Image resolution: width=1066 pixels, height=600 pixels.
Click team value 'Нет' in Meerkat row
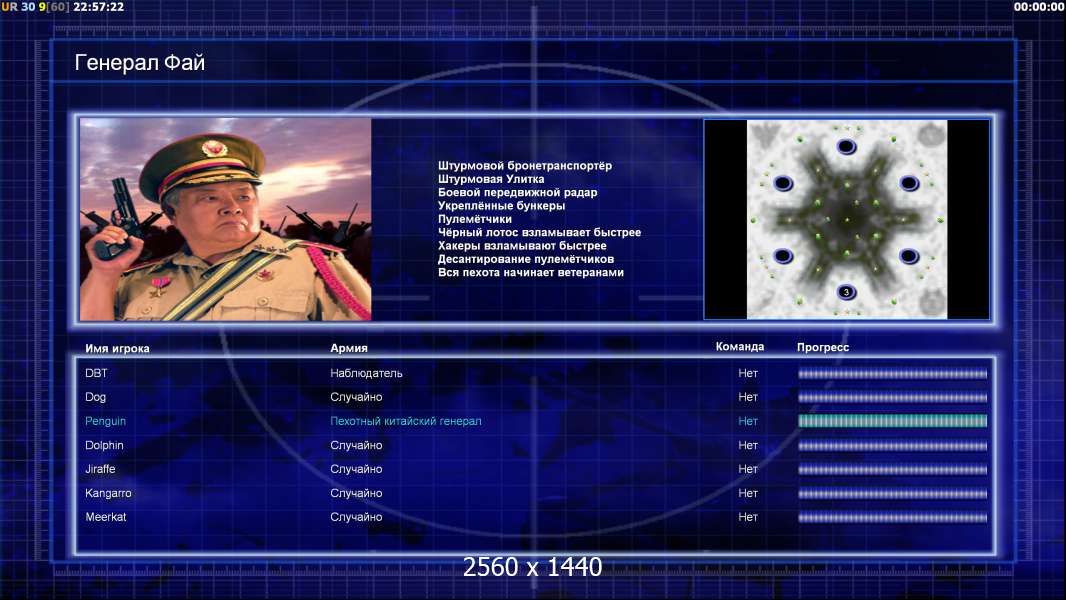[x=748, y=517]
